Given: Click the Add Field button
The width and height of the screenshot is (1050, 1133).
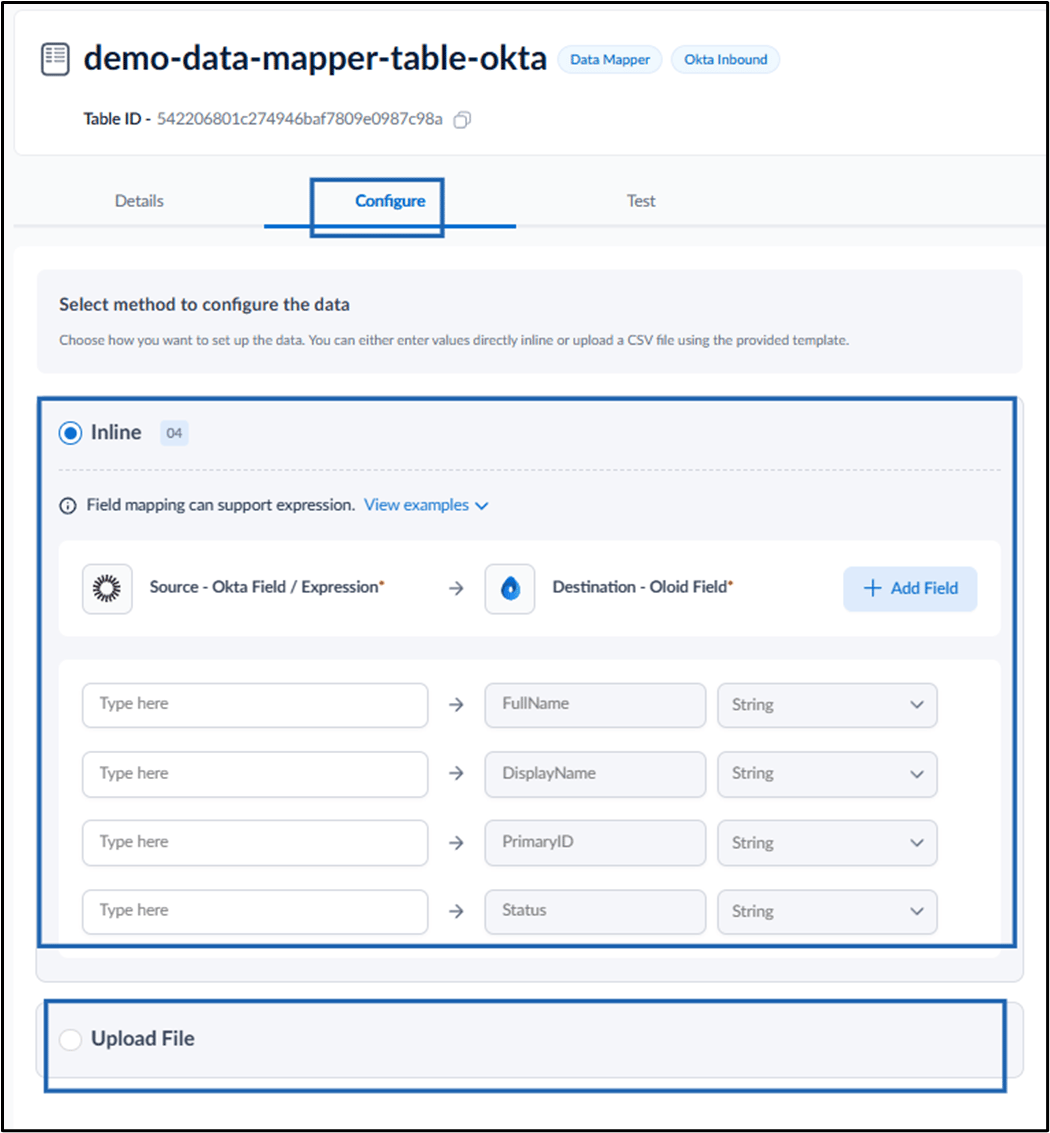Looking at the screenshot, I should pyautogui.click(x=910, y=588).
